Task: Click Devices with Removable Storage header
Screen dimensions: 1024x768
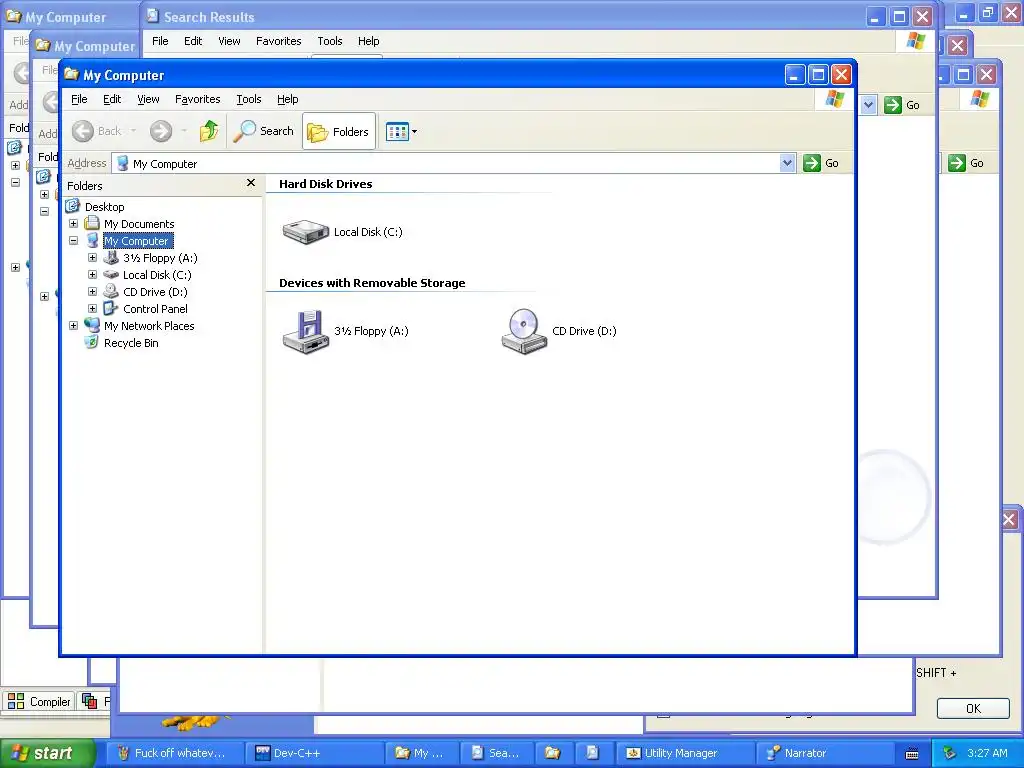Action: tap(372, 283)
